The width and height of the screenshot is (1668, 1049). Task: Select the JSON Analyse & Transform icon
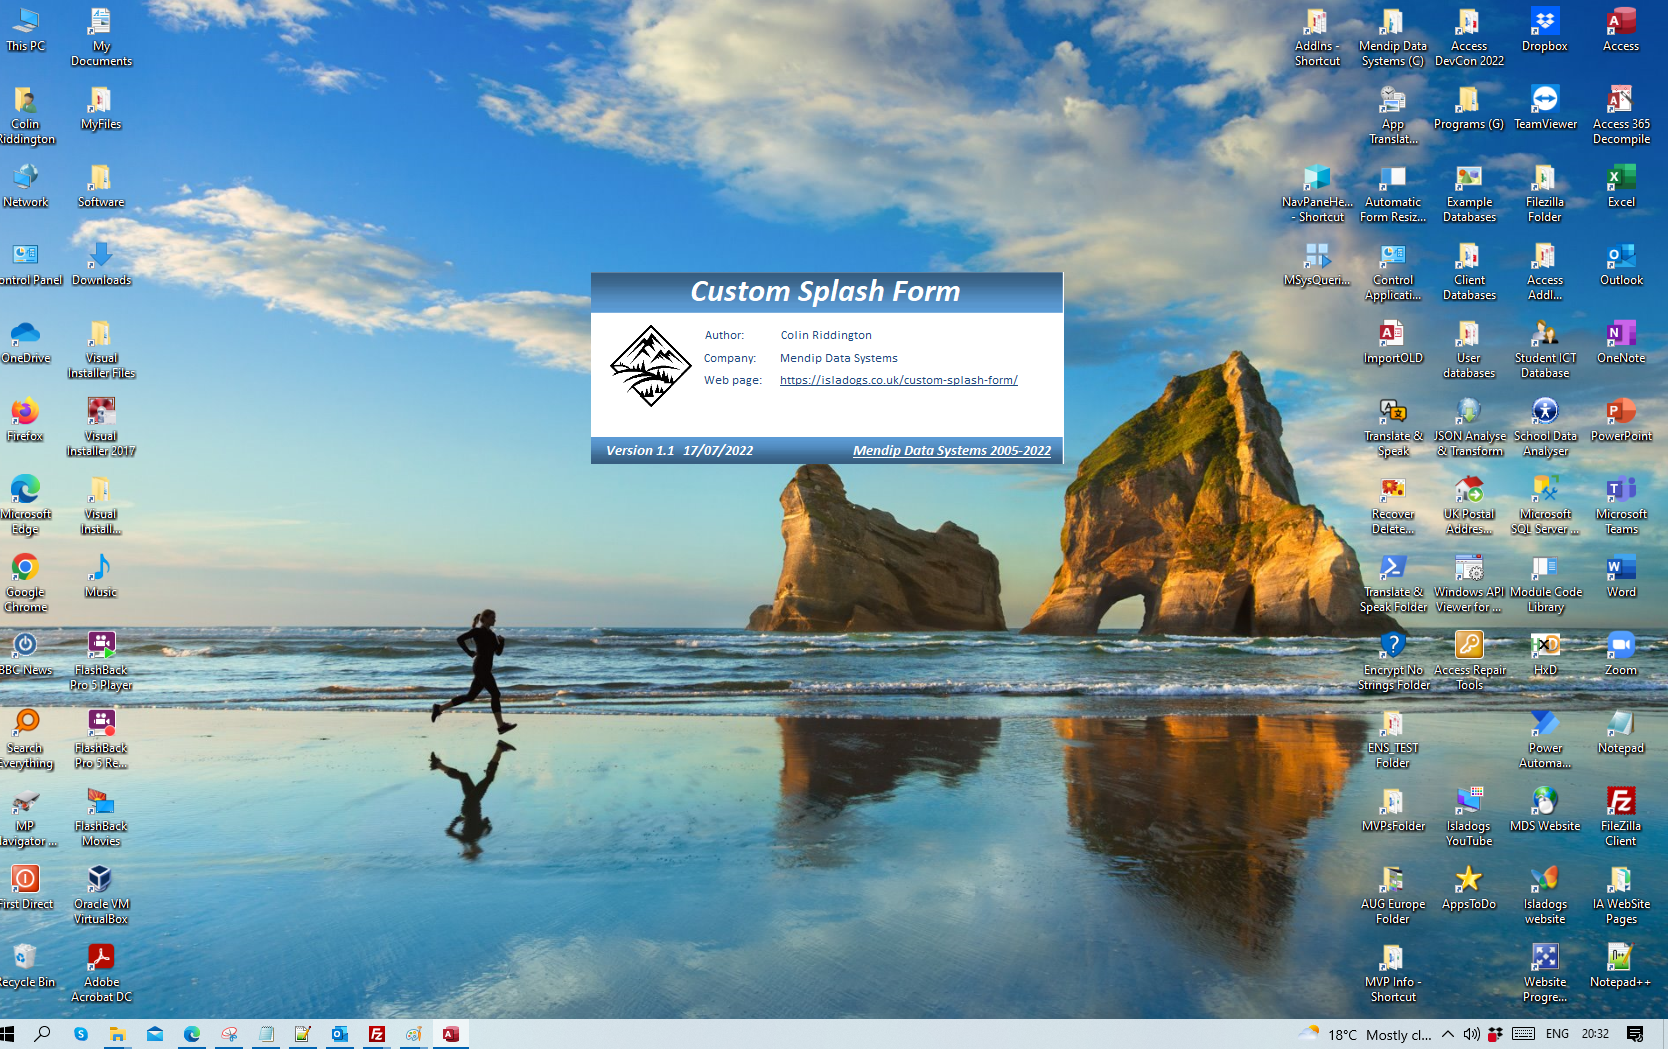pos(1469,427)
